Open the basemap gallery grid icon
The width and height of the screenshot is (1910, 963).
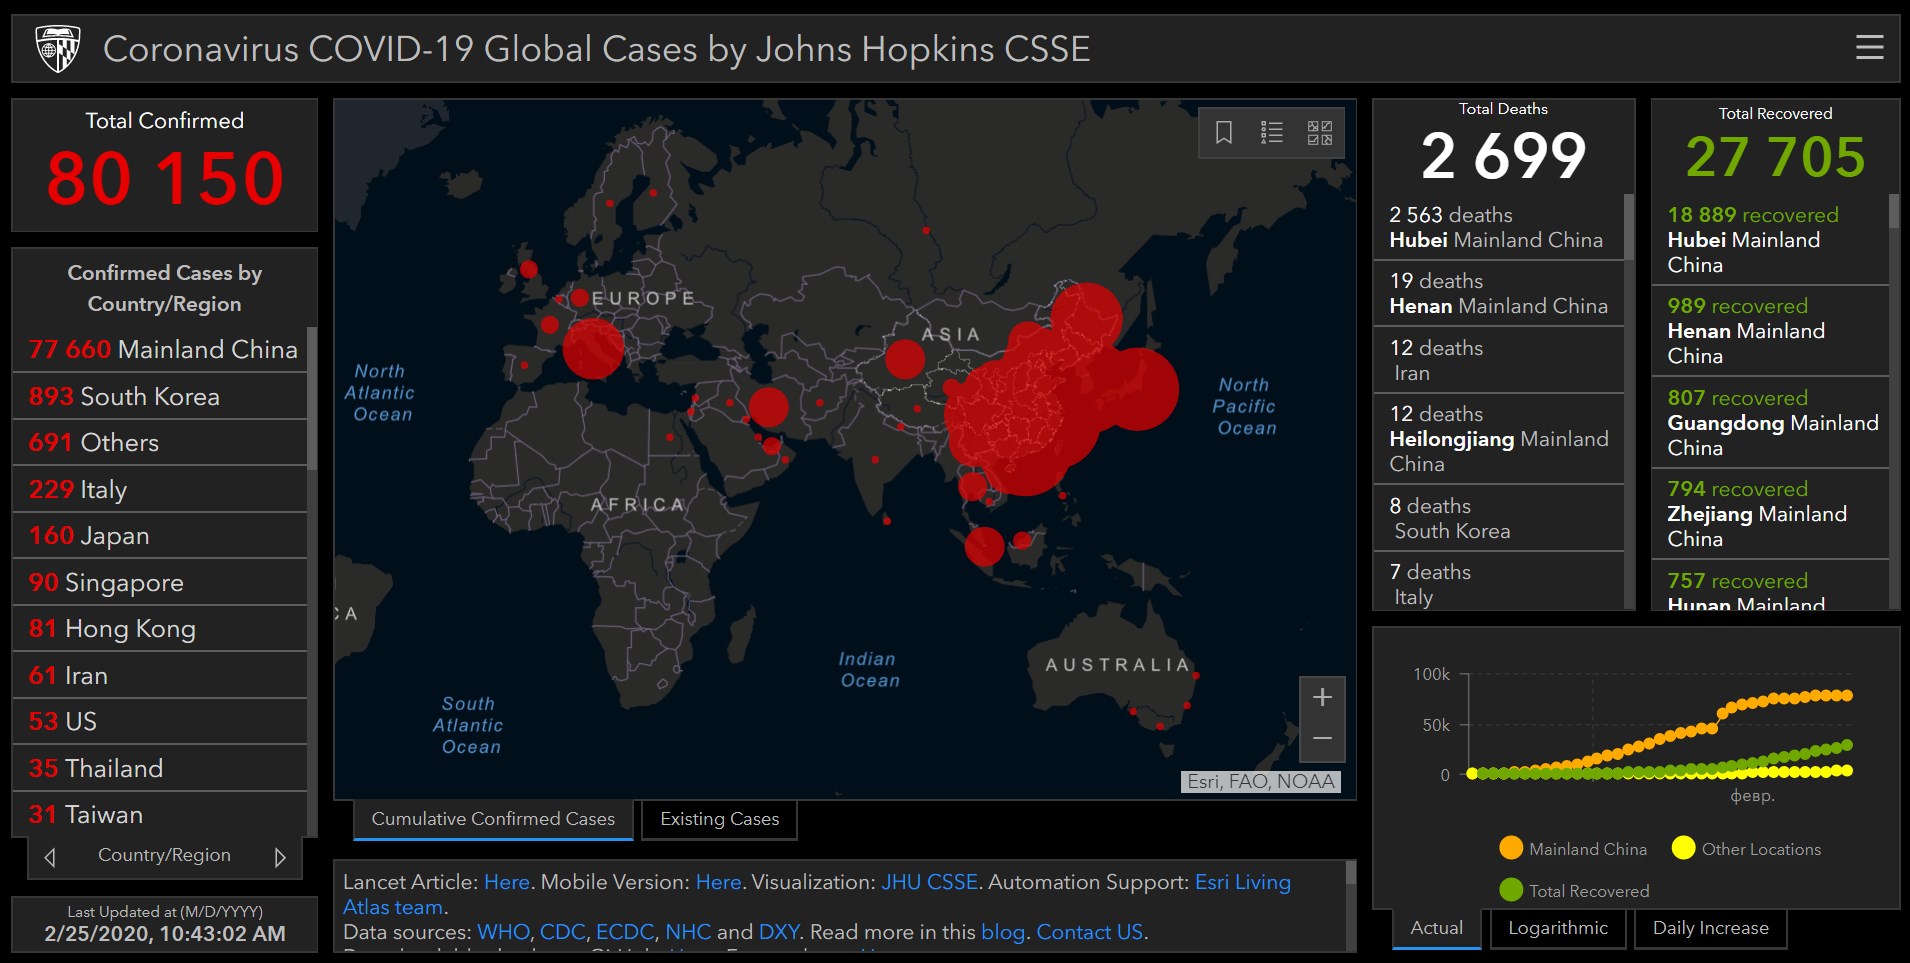click(1320, 133)
